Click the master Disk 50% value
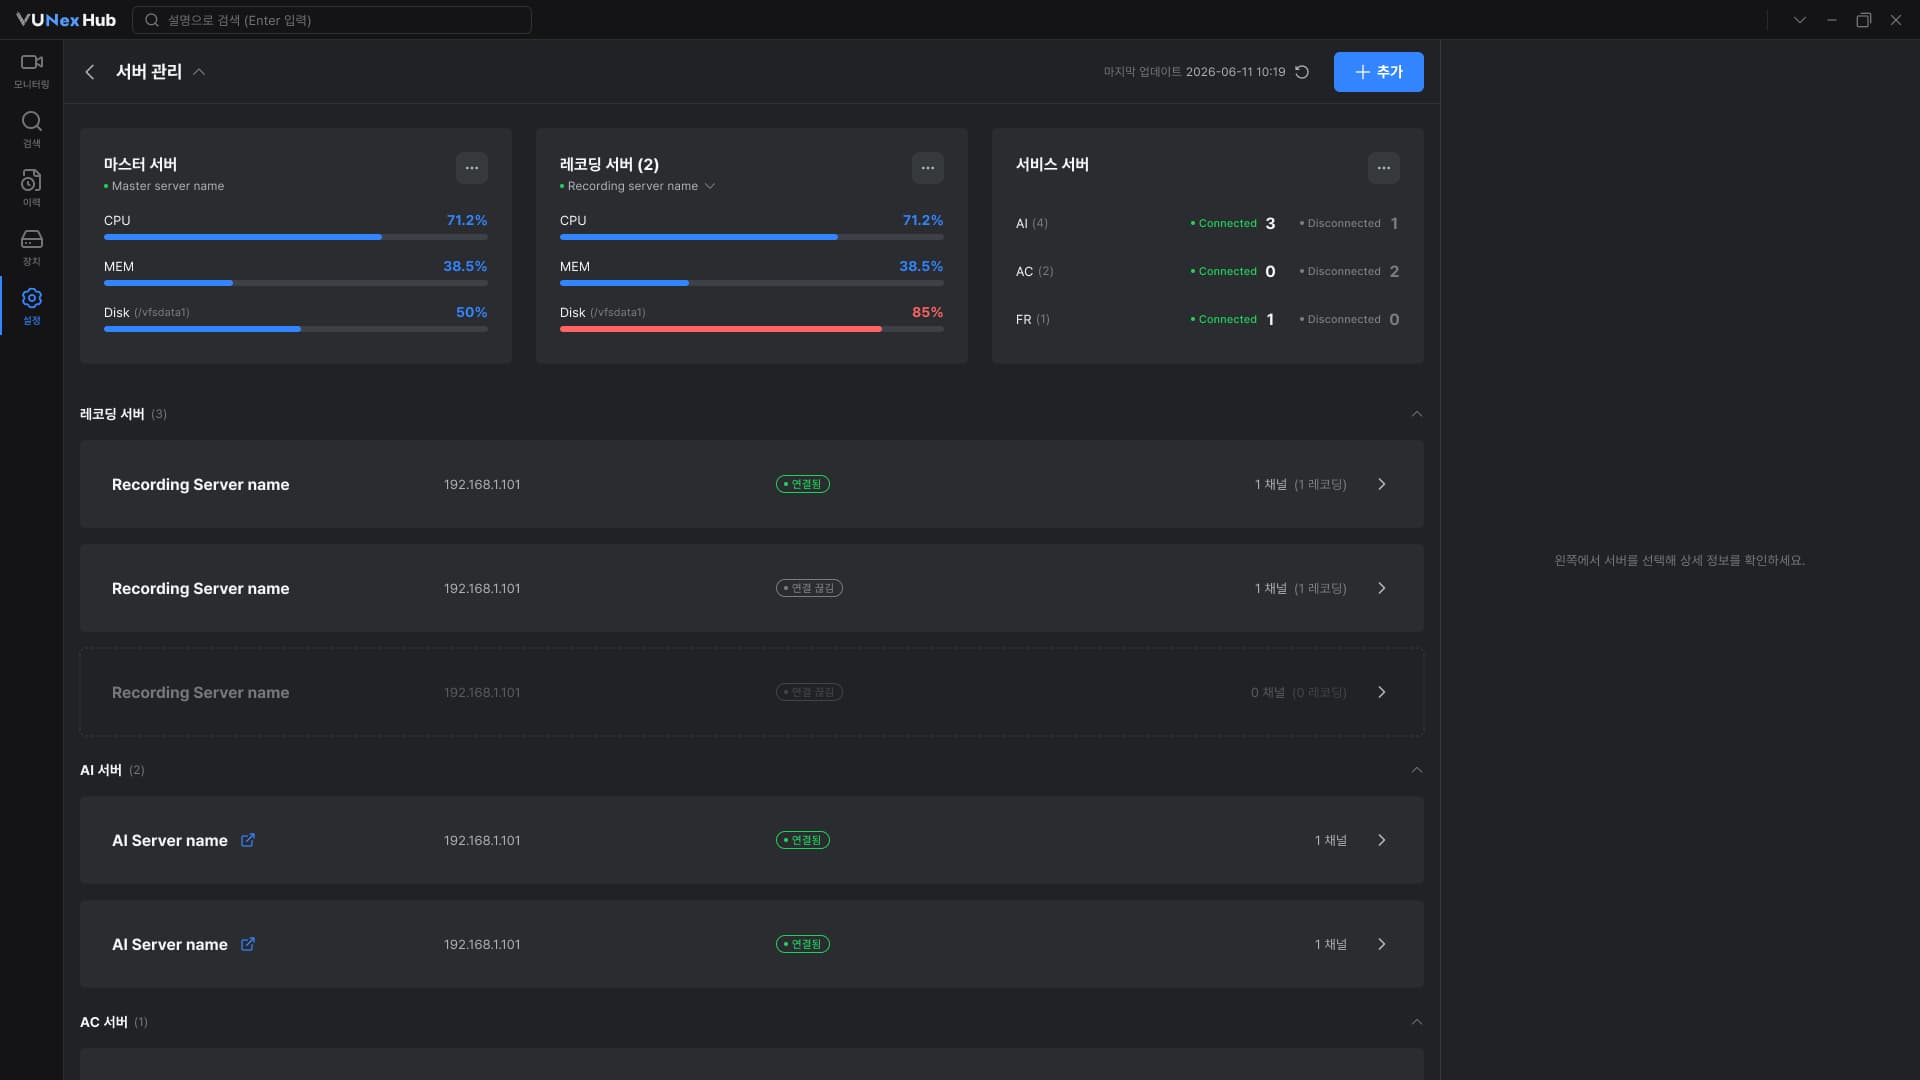The width and height of the screenshot is (1920, 1080). click(471, 312)
